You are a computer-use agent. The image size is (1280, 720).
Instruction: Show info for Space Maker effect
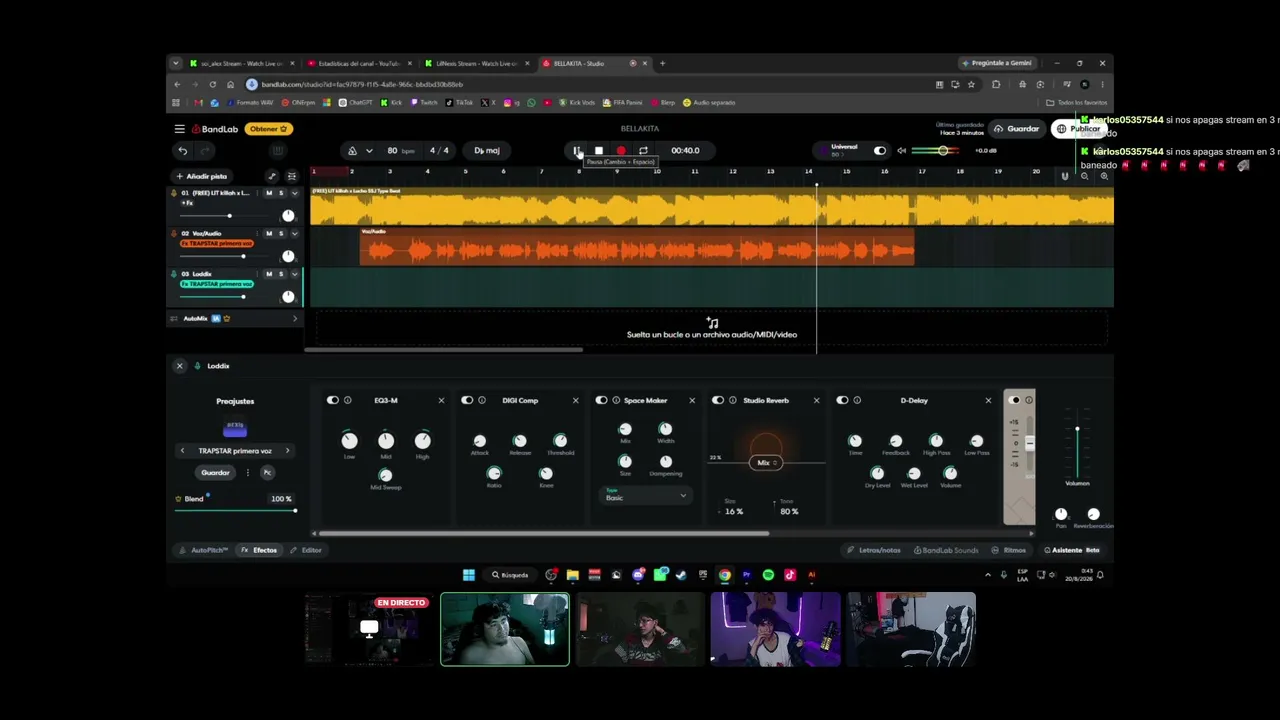[616, 400]
